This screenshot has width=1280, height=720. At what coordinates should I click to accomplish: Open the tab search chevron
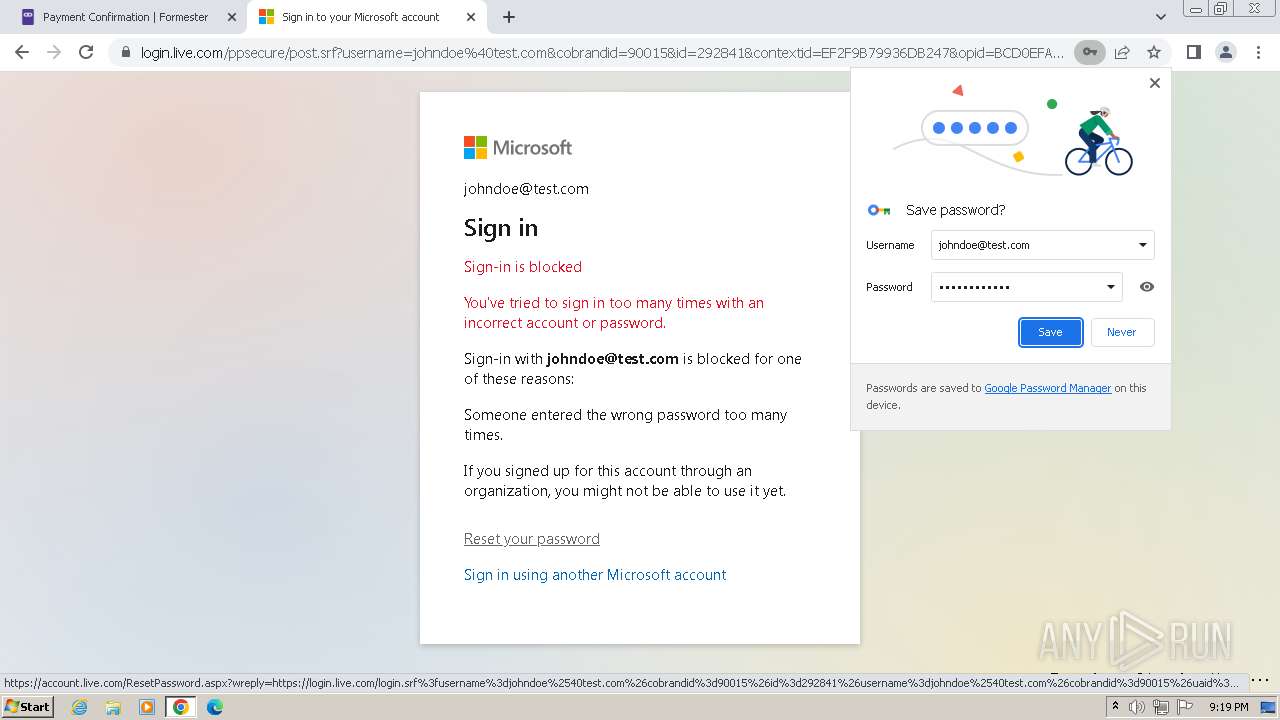point(1160,17)
